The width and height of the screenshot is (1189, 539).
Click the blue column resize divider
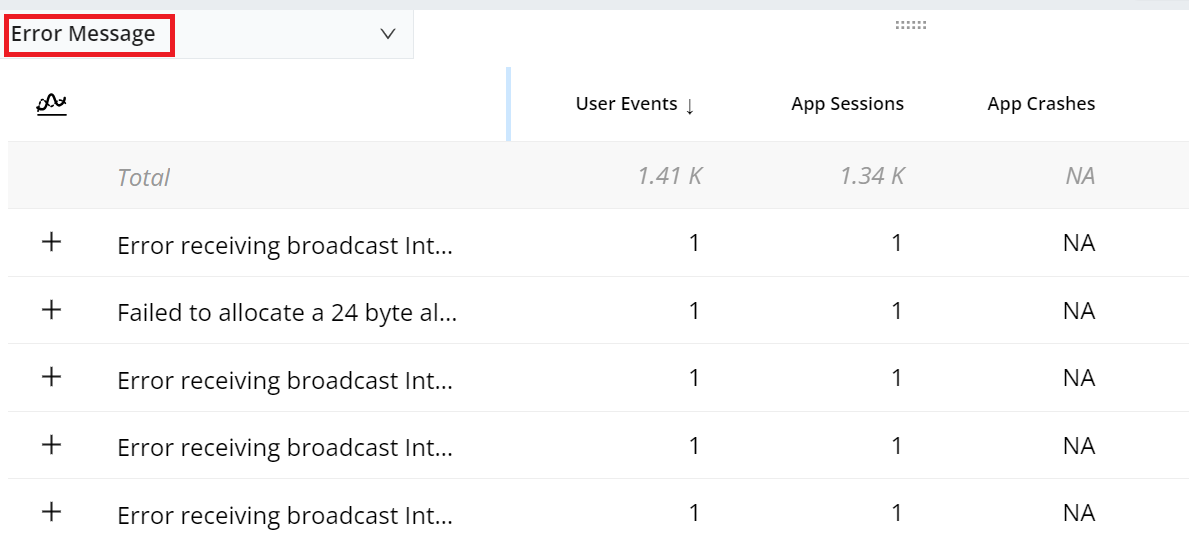coord(509,104)
